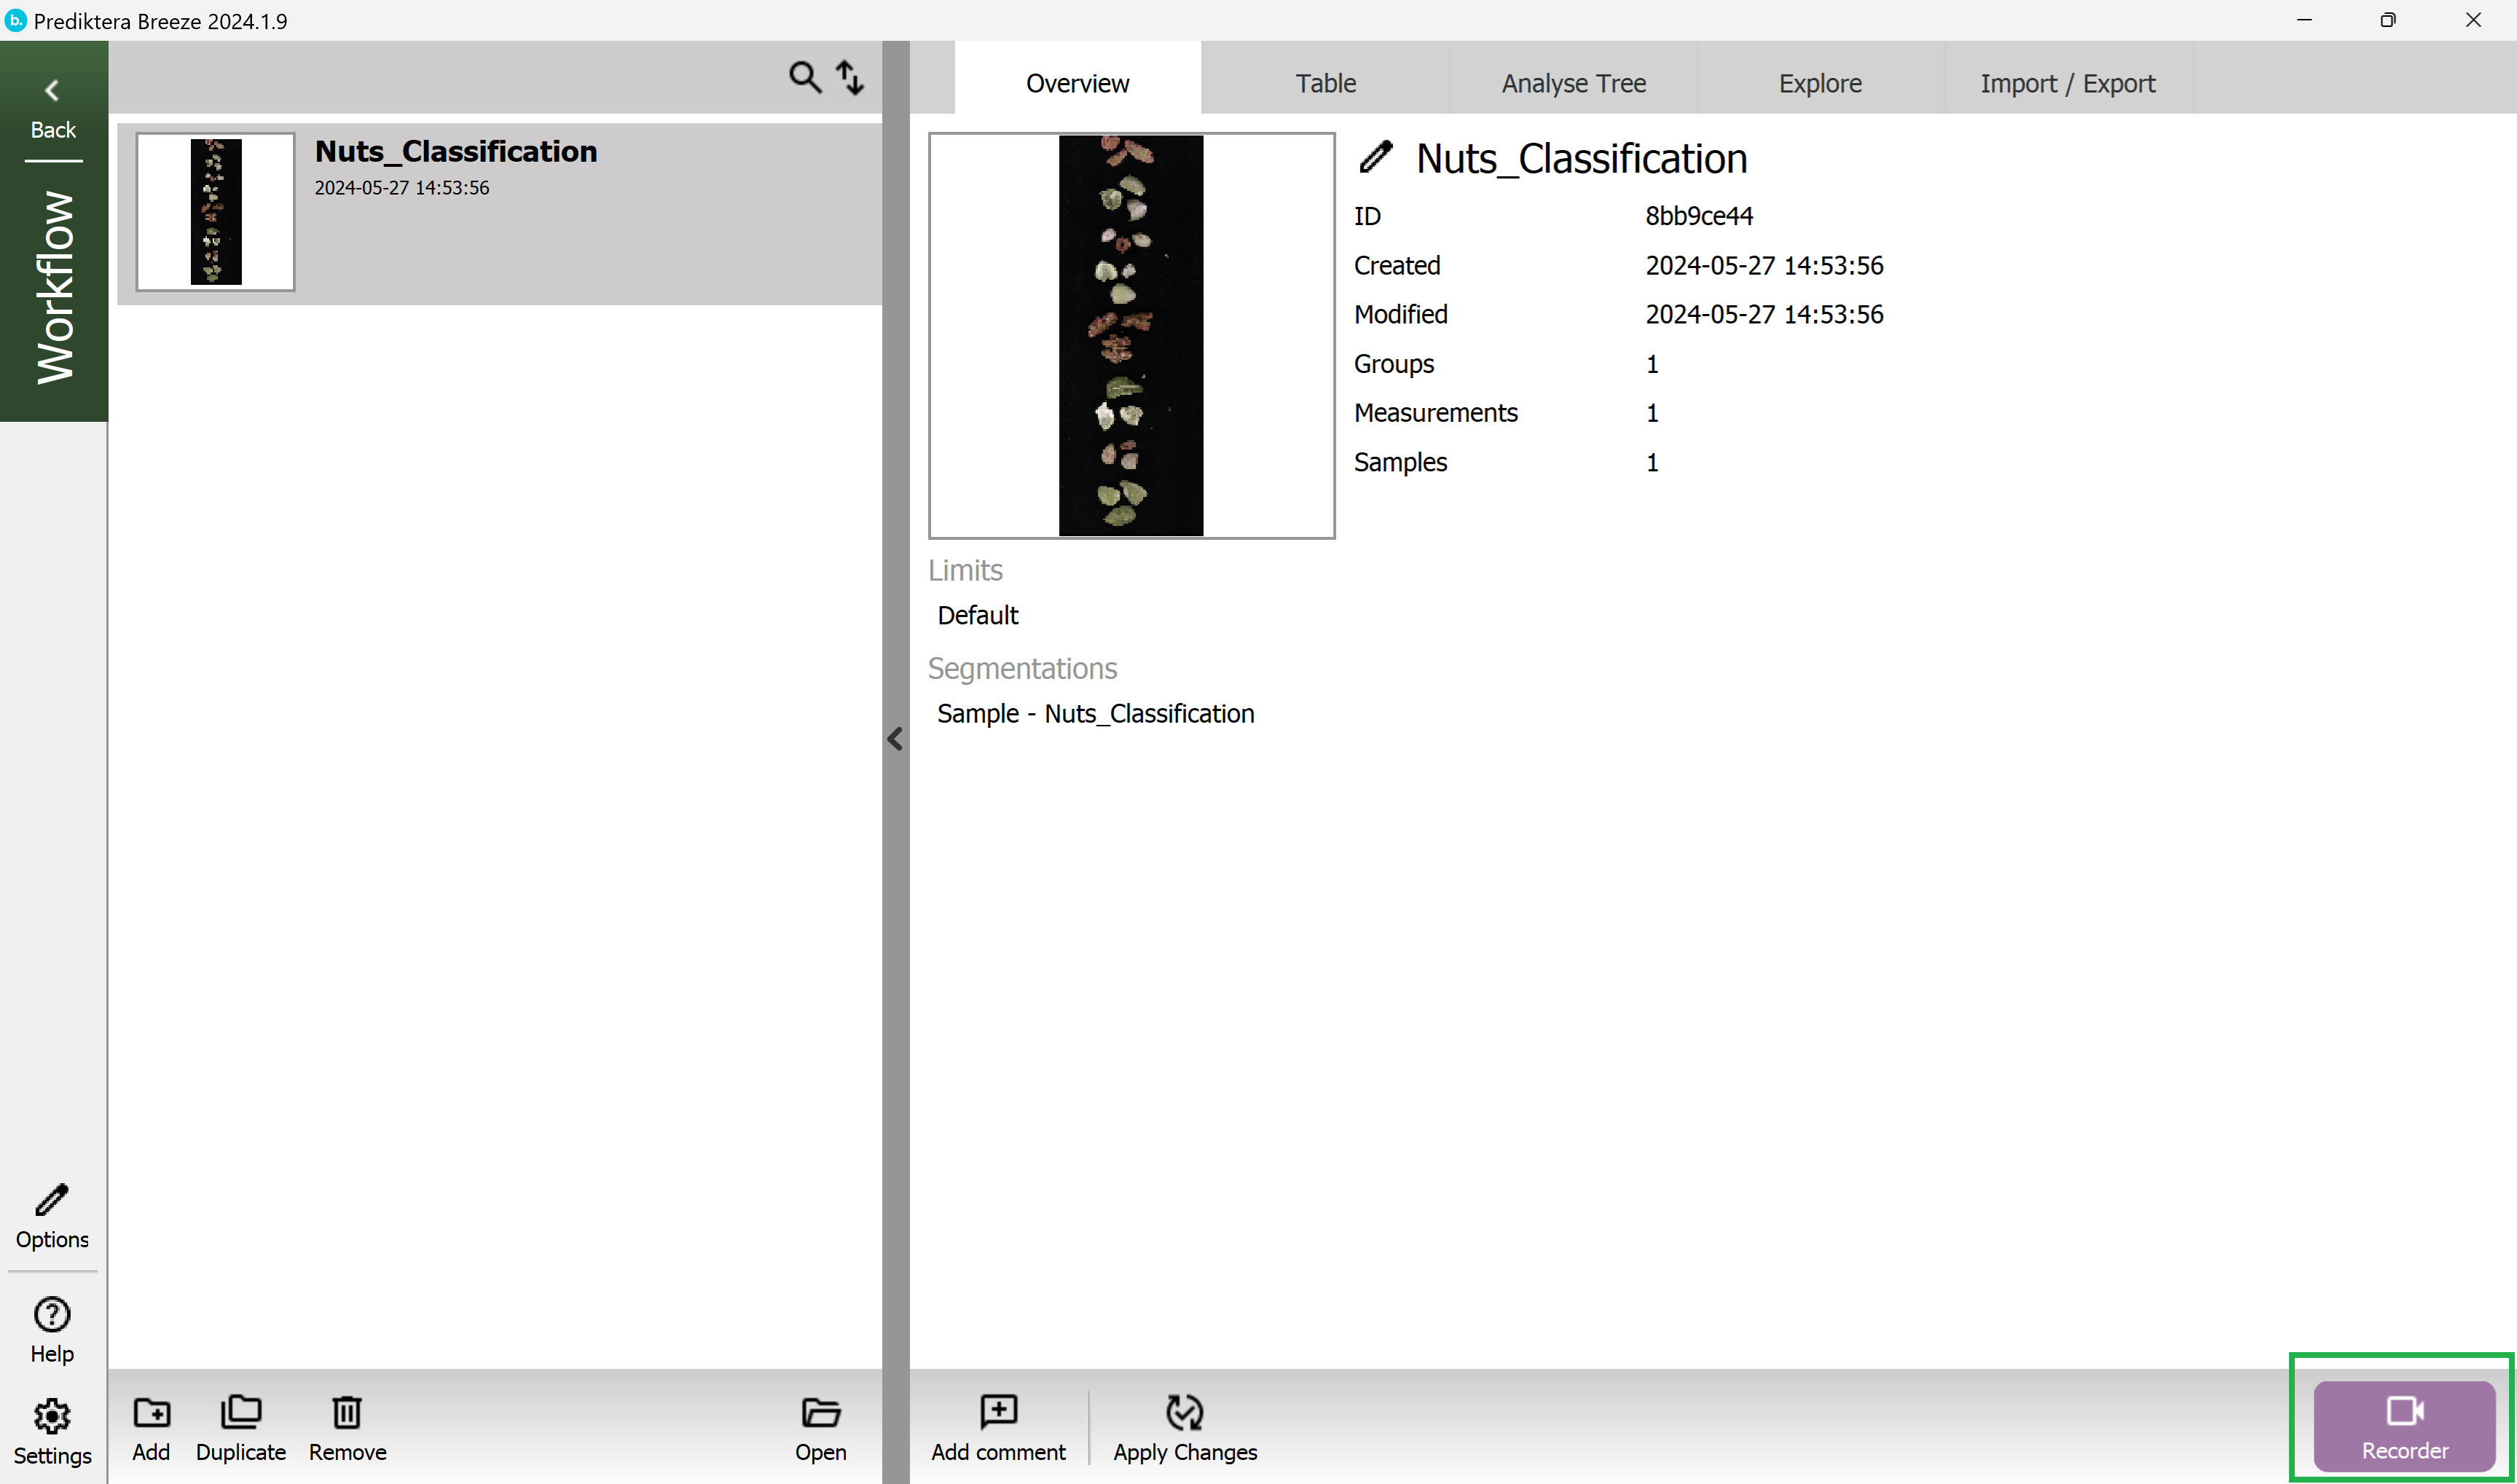Expand the Segmentations section
2517x1484 pixels.
tap(1021, 668)
